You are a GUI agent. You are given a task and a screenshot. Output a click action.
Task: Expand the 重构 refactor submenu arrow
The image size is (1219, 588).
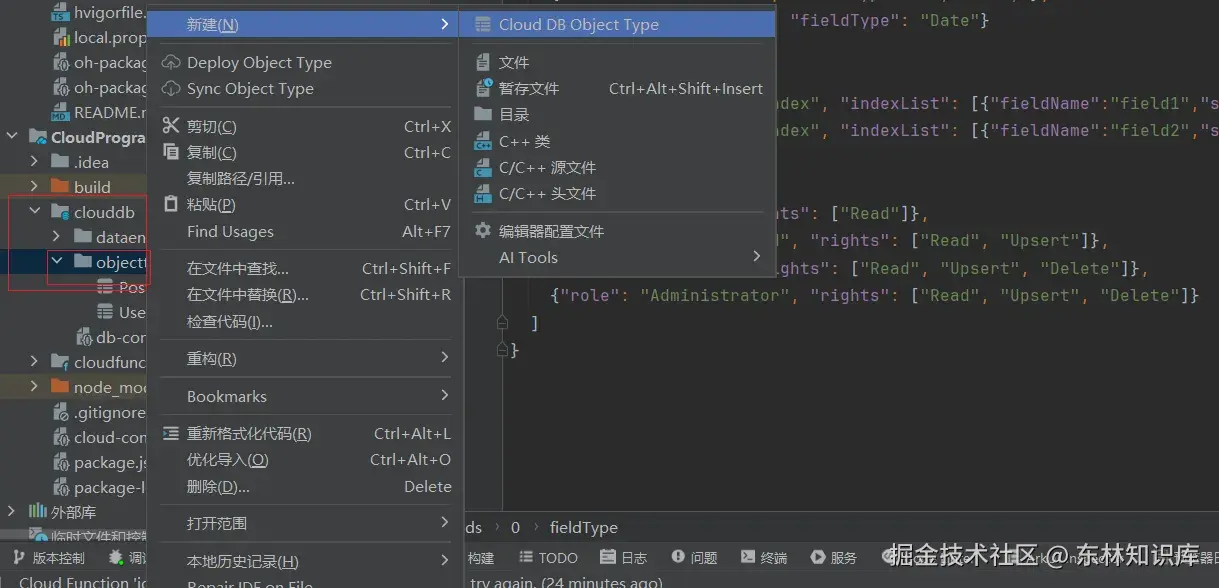point(445,358)
